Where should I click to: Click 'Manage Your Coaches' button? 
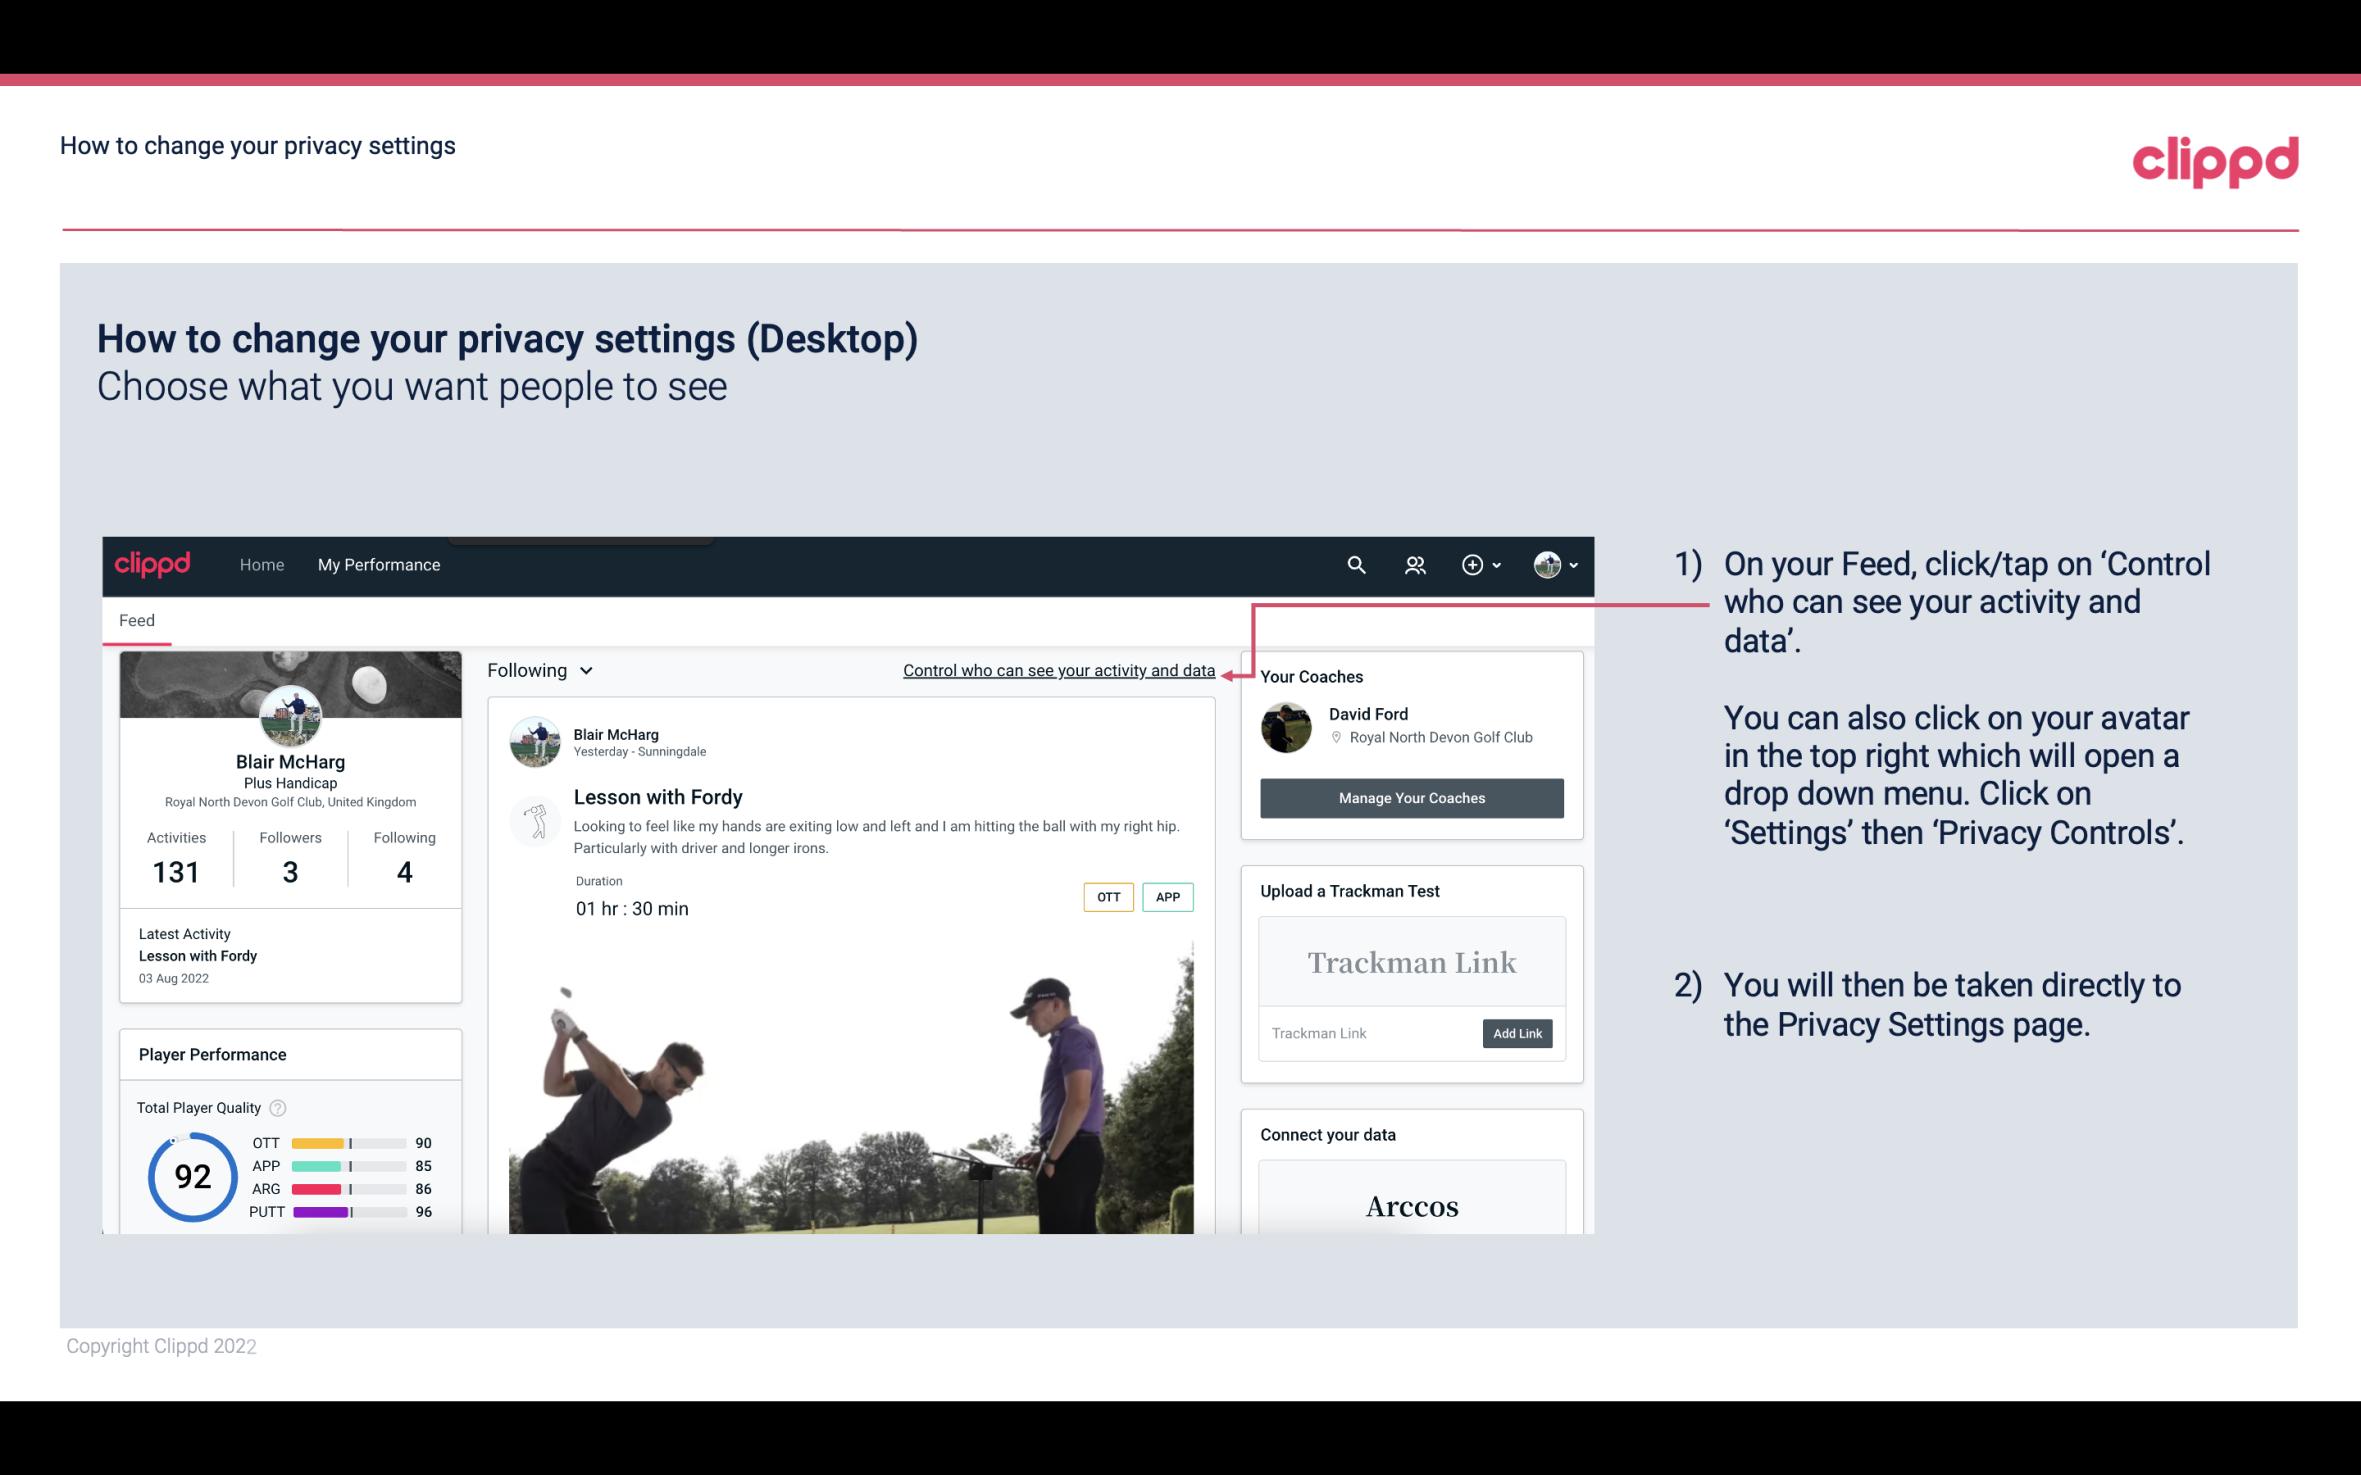click(1410, 797)
